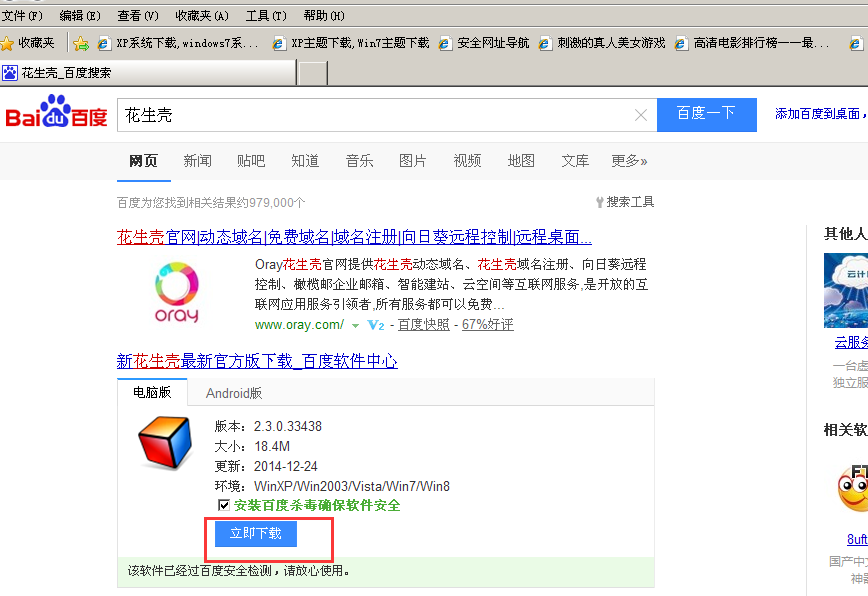Uncheck 安装百度杀毒确保软件安全 checkbox

pyautogui.click(x=224, y=505)
